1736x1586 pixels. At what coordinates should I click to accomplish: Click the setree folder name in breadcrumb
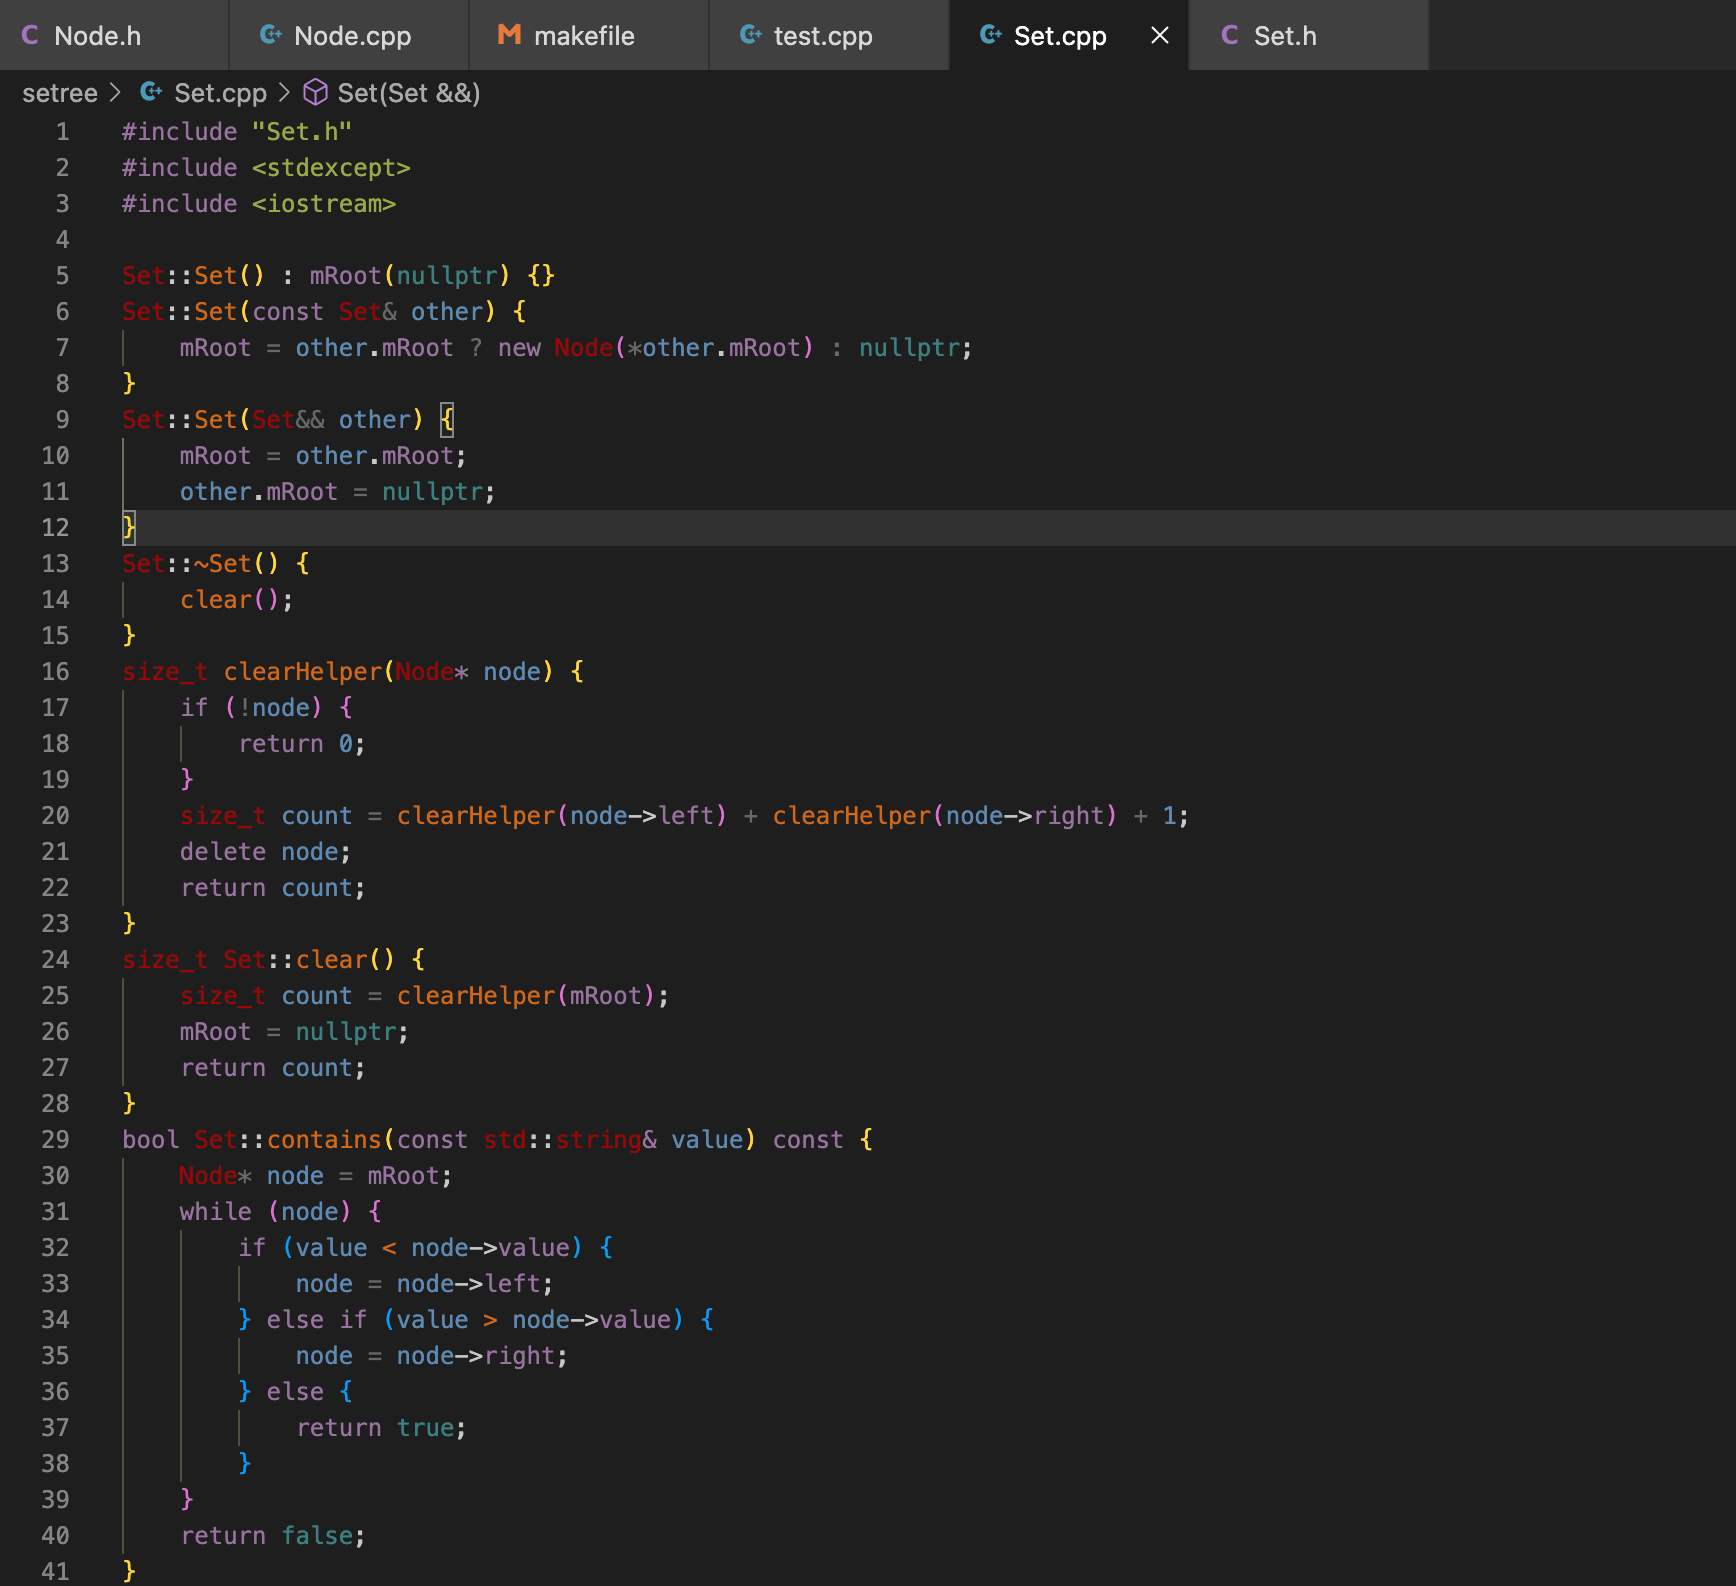point(59,92)
